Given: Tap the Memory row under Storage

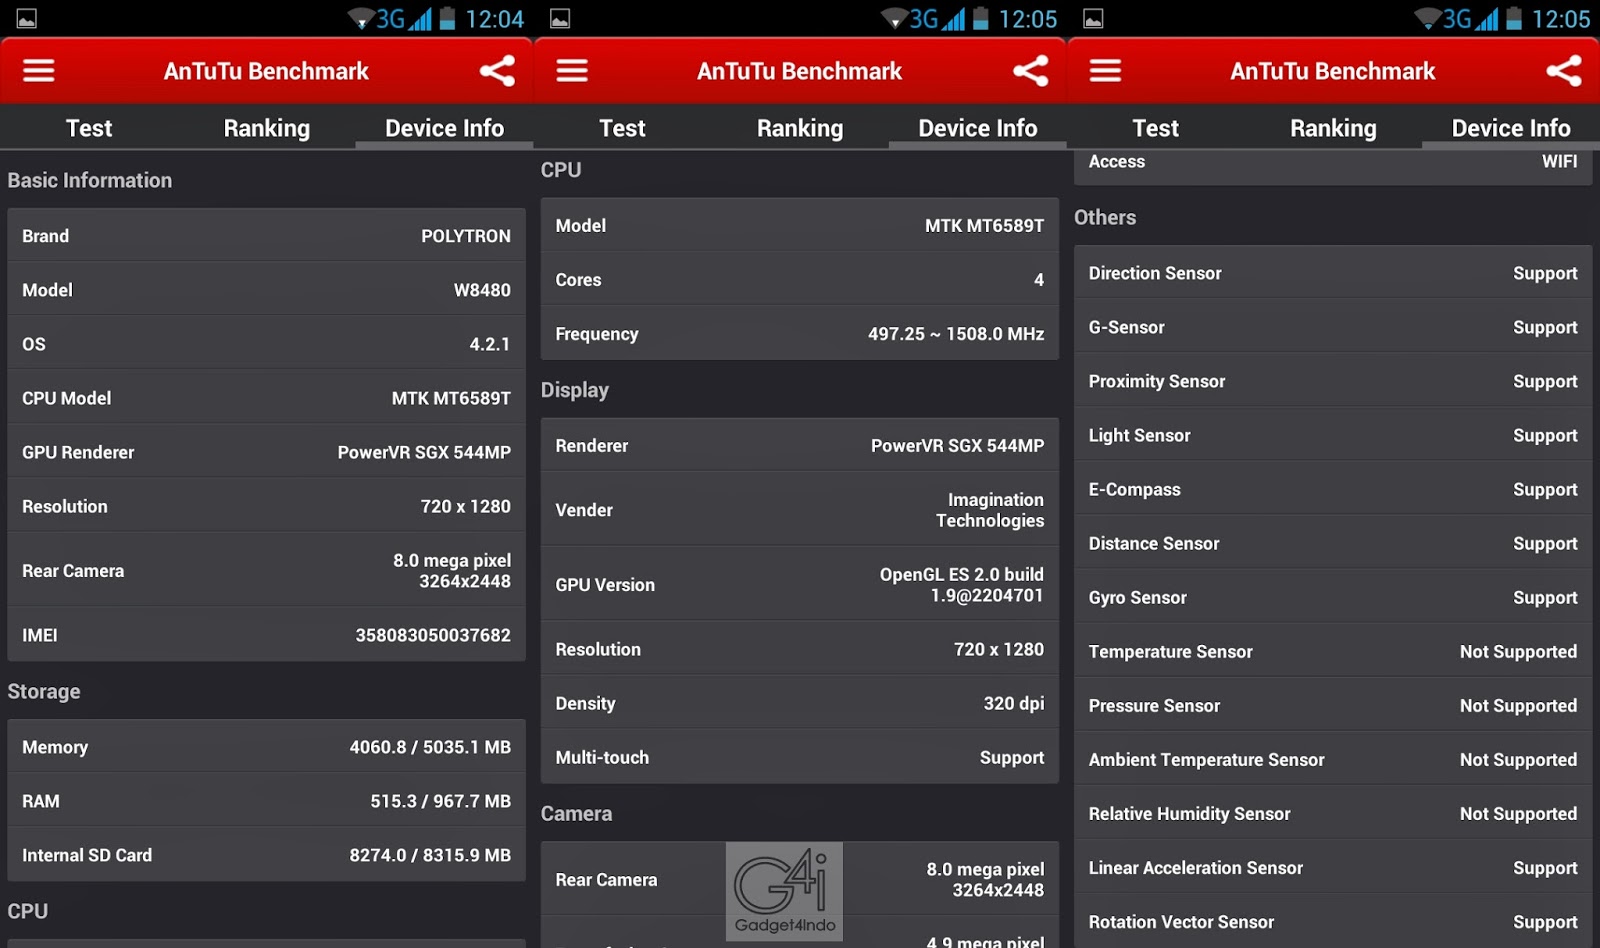Looking at the screenshot, I should (x=266, y=747).
